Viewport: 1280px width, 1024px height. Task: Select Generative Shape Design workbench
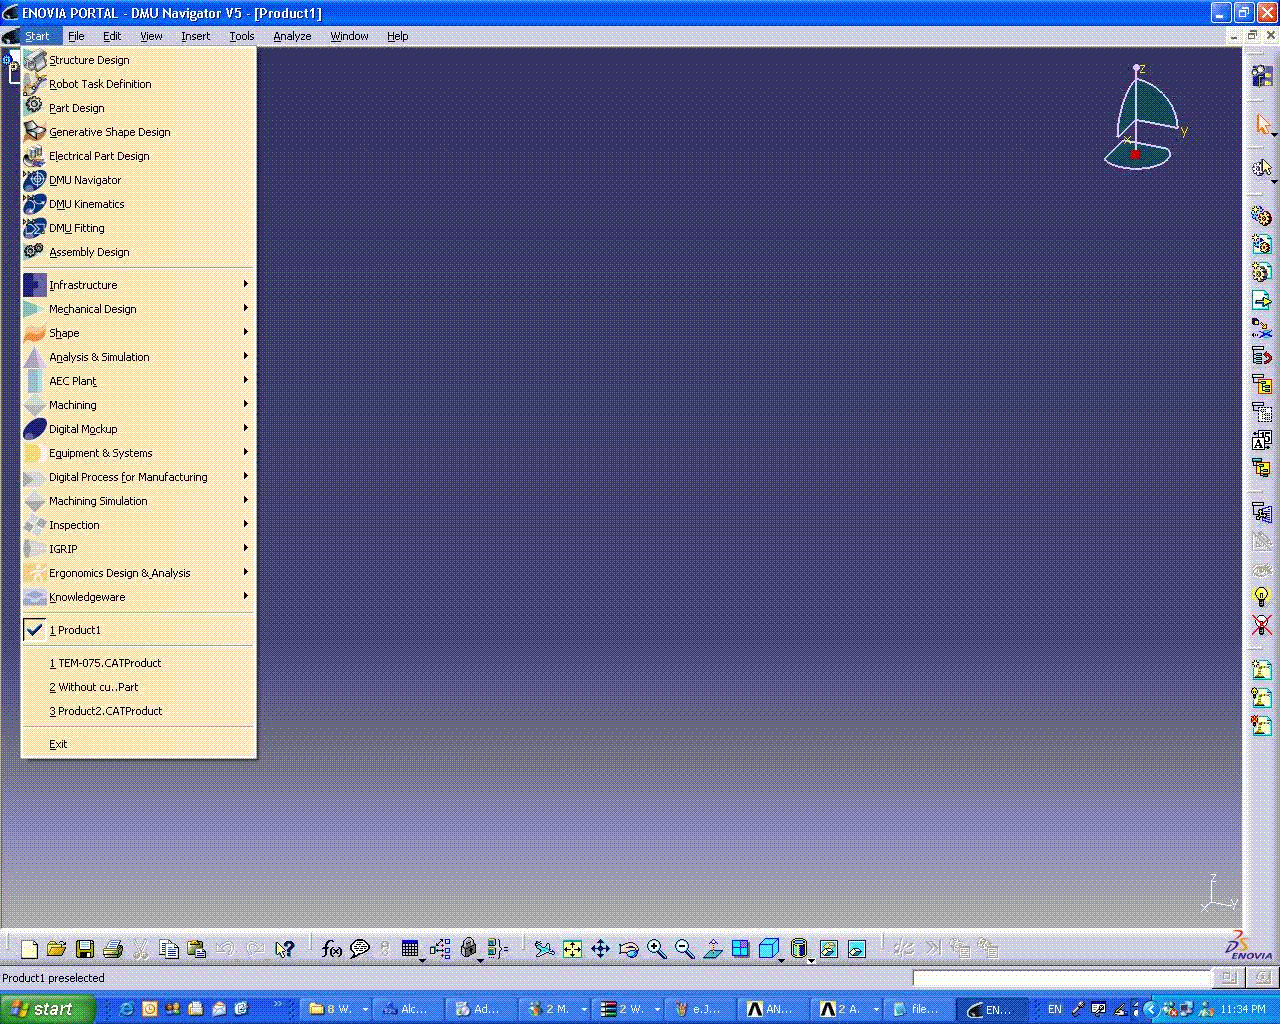(x=139, y=132)
